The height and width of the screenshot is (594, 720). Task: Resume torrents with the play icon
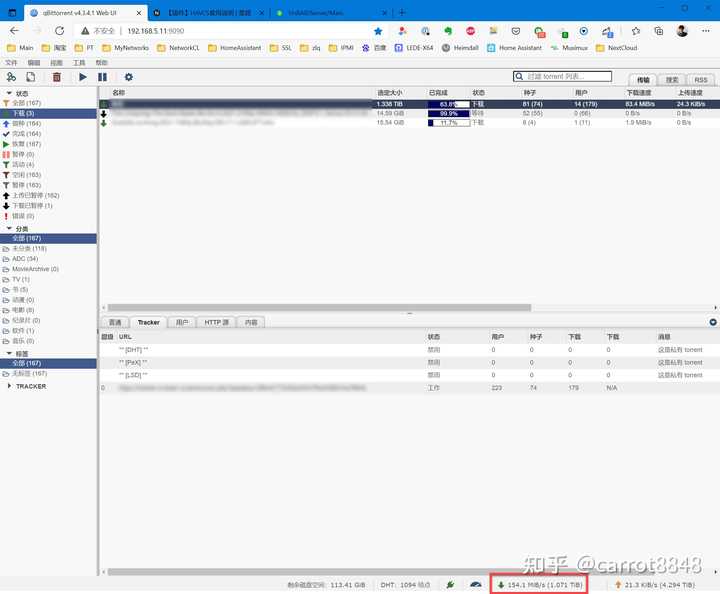83,77
